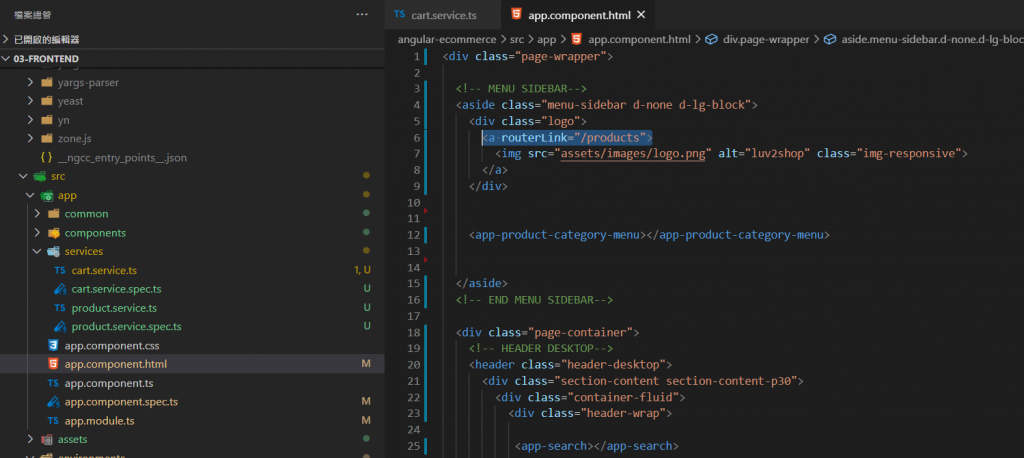The height and width of the screenshot is (458, 1024).
Task: Open app.component.css file
Action: coord(112,345)
